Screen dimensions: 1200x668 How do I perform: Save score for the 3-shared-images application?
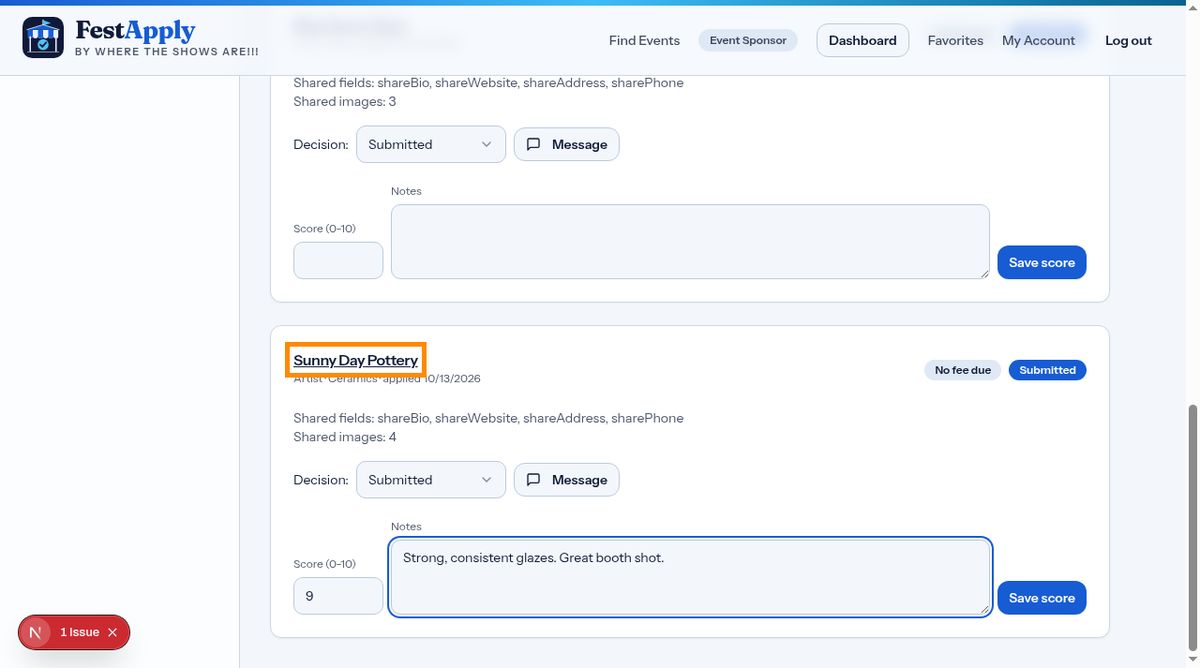point(1041,262)
